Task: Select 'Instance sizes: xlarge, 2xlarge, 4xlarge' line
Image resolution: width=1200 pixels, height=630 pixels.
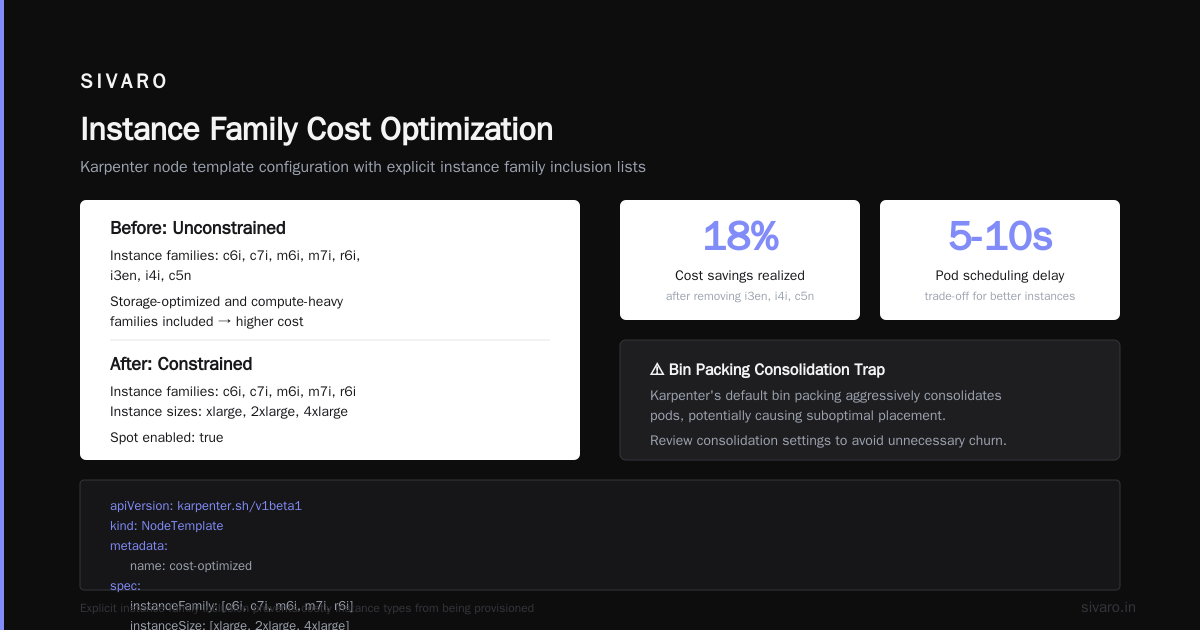Action: click(x=229, y=411)
